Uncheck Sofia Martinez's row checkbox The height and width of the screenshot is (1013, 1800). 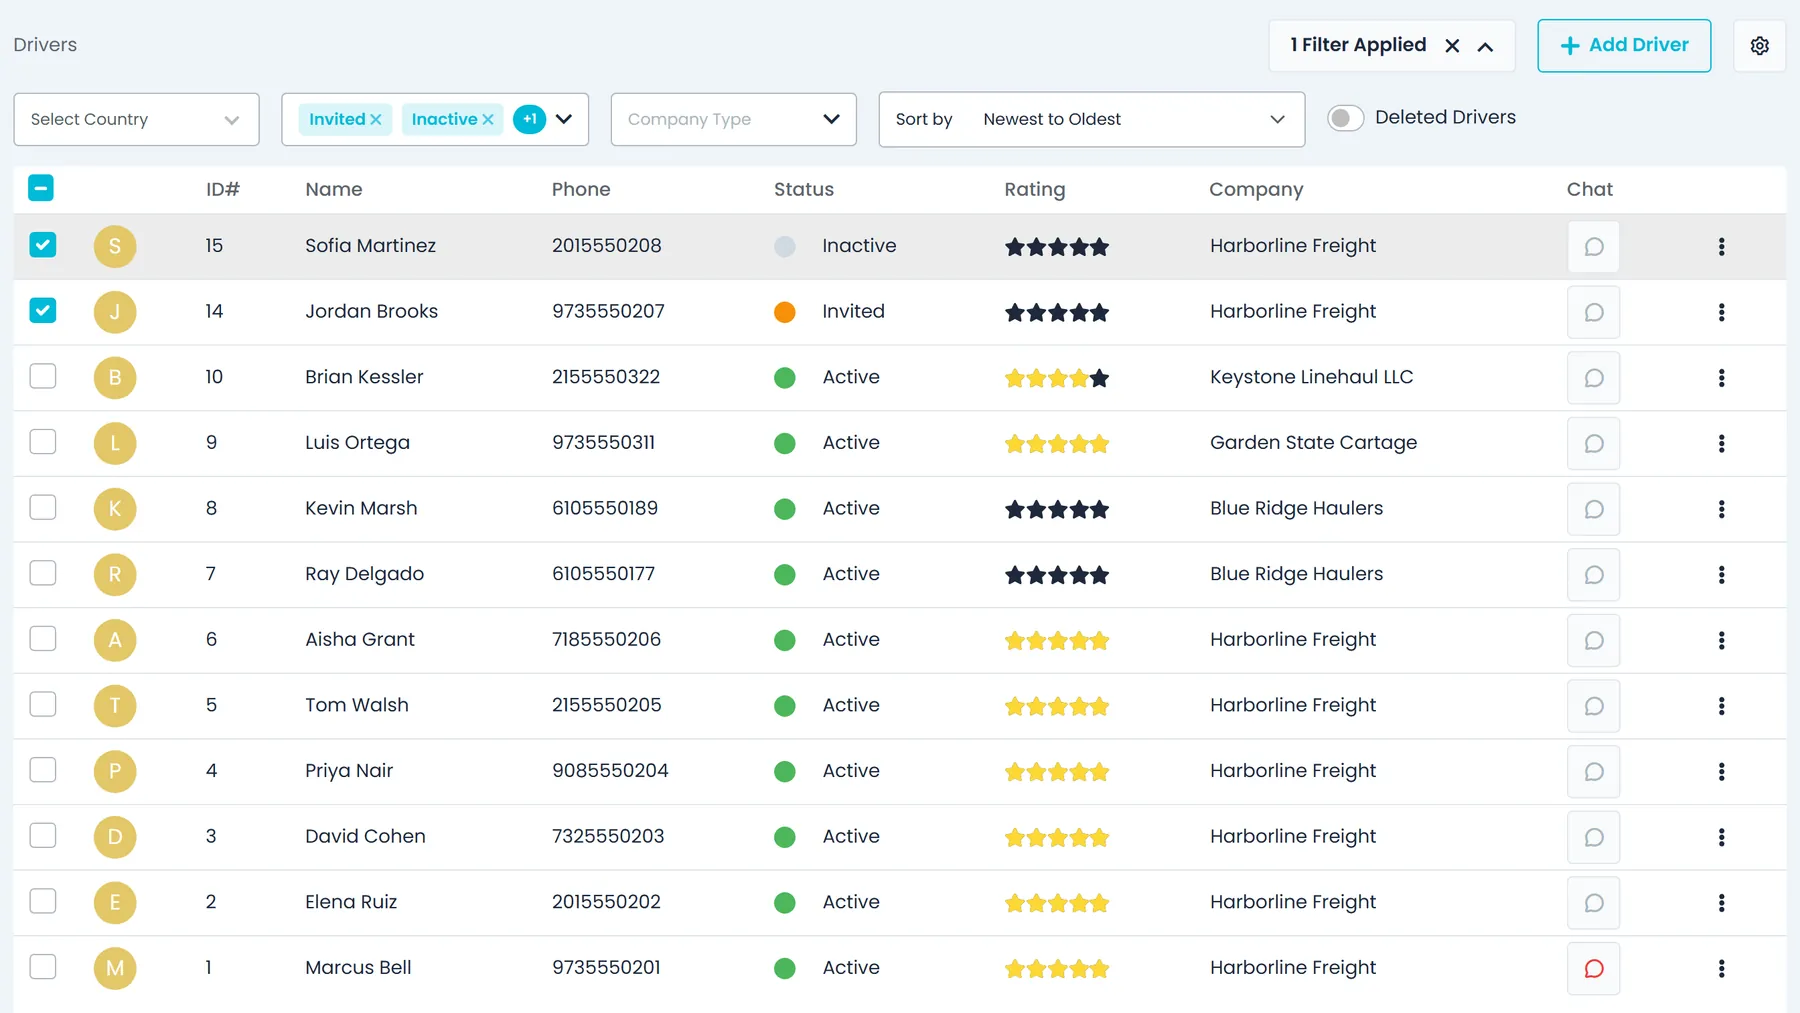43,245
